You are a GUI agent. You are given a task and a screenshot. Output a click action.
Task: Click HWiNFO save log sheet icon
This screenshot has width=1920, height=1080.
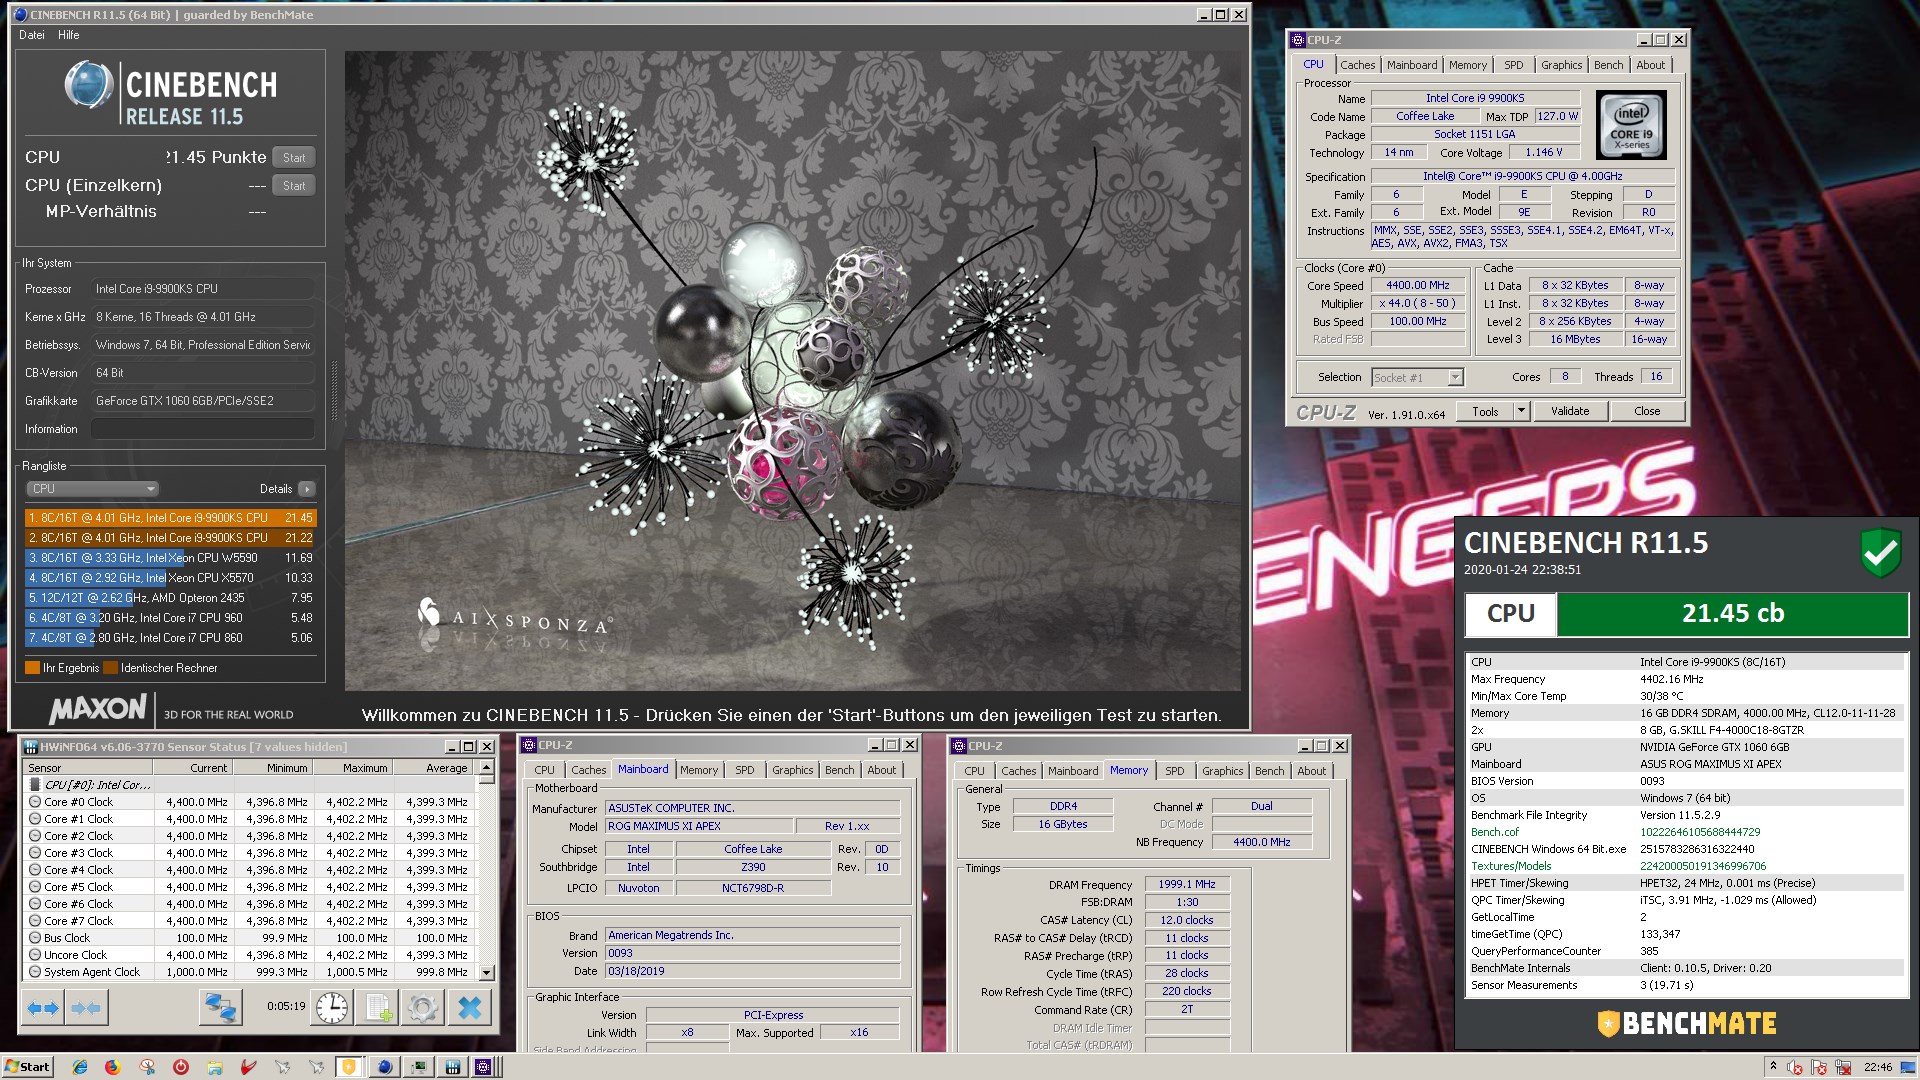tap(377, 1008)
